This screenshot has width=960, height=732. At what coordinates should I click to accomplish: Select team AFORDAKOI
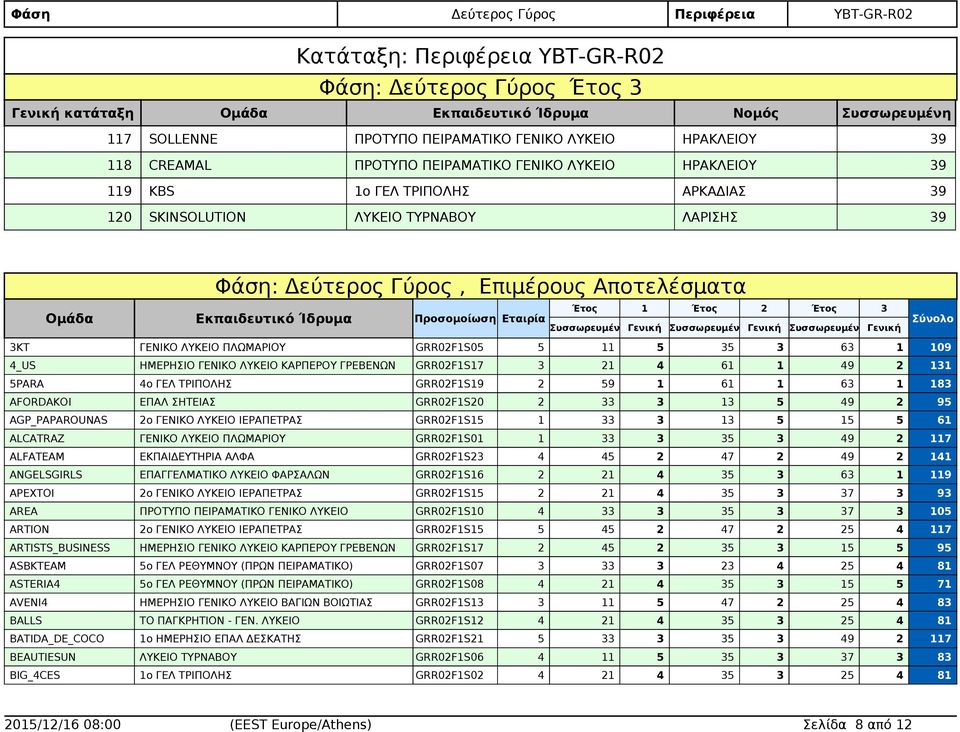[40, 402]
